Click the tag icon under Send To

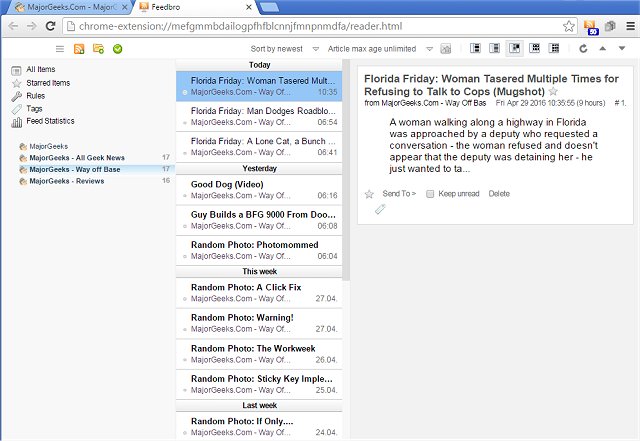380,209
